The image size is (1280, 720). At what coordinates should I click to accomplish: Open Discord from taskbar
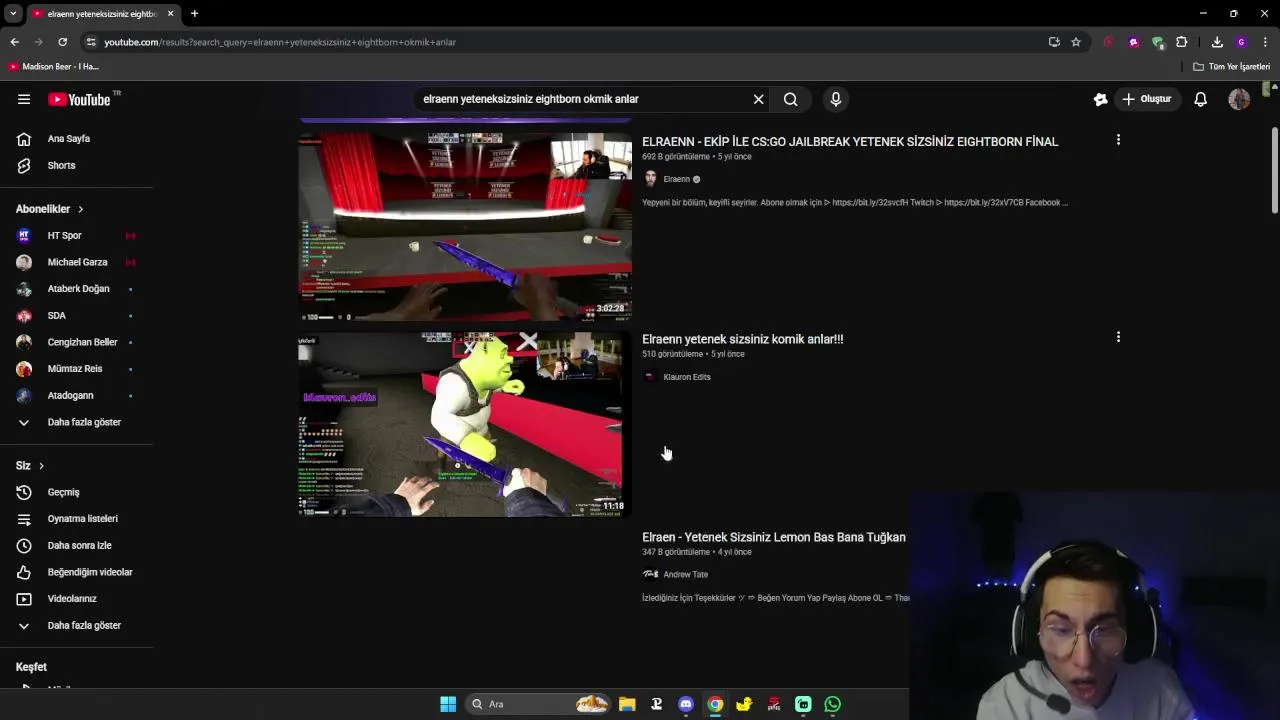[686, 704]
